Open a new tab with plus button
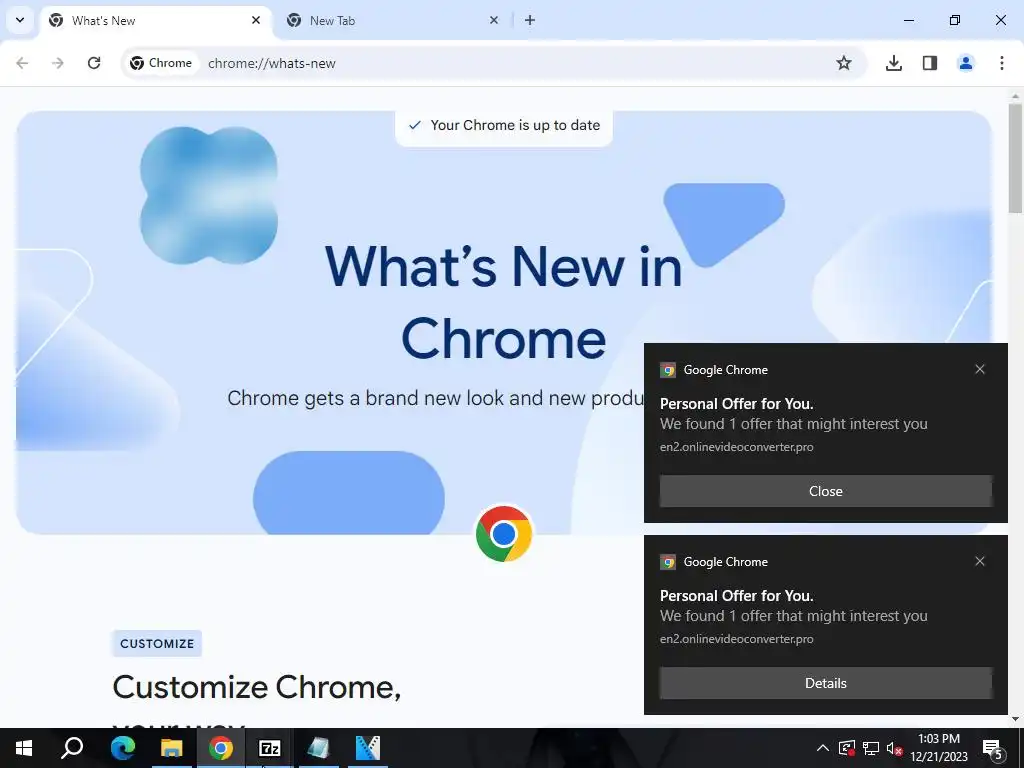Viewport: 1024px width, 768px height. (x=530, y=20)
